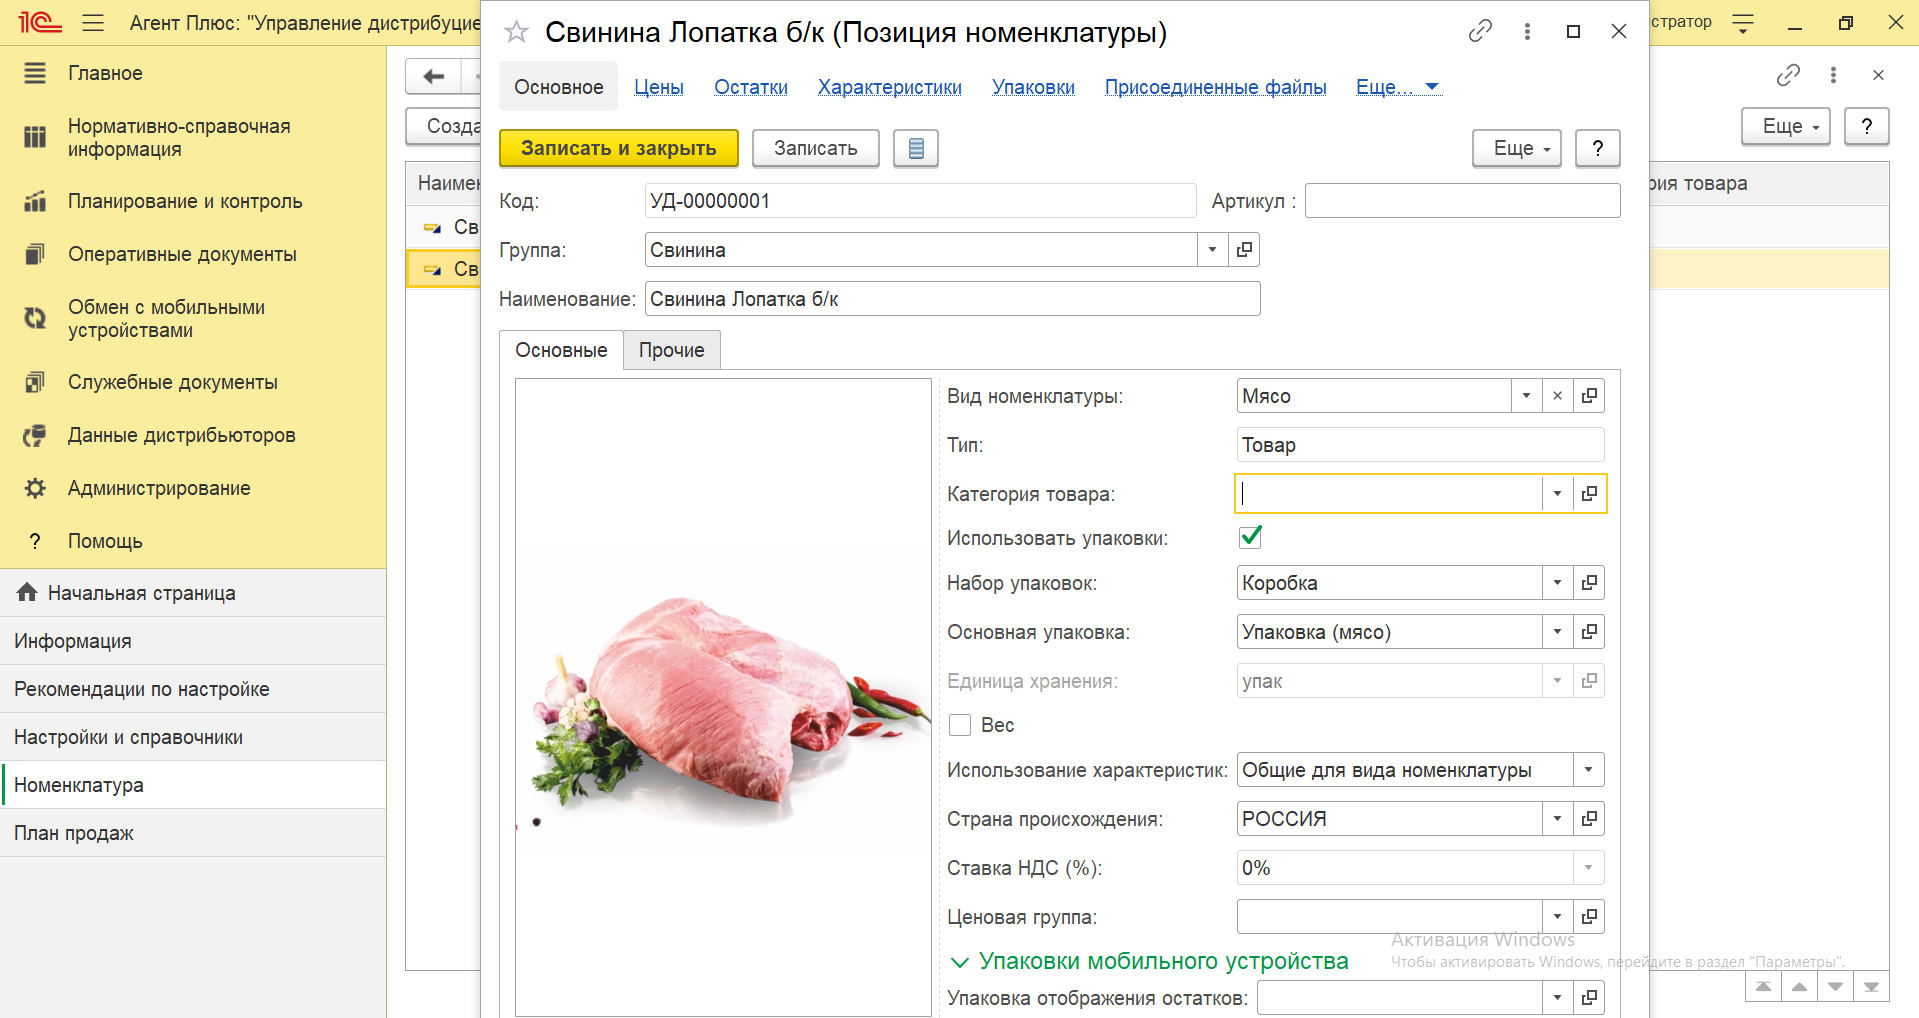
Task: Open service settings icon in title bar
Action: pos(1743,22)
